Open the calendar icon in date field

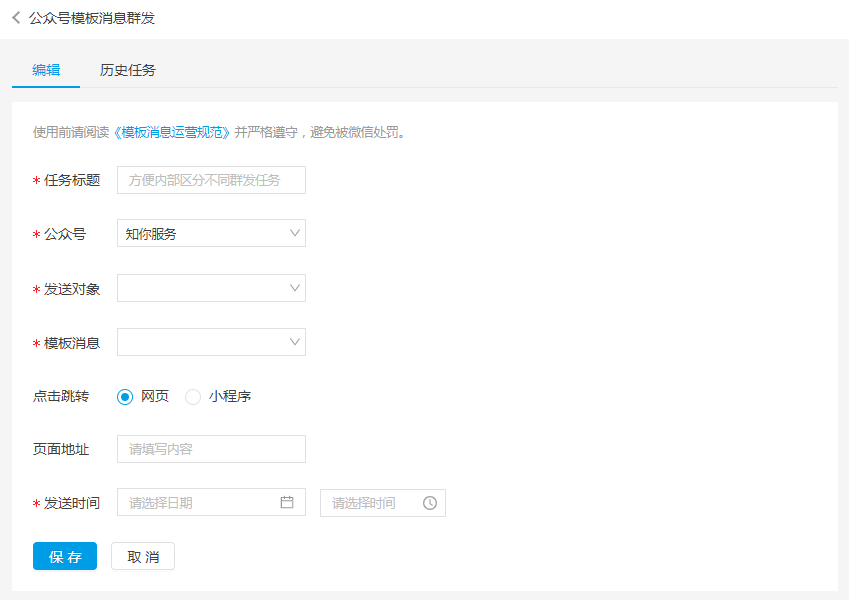pyautogui.click(x=287, y=502)
